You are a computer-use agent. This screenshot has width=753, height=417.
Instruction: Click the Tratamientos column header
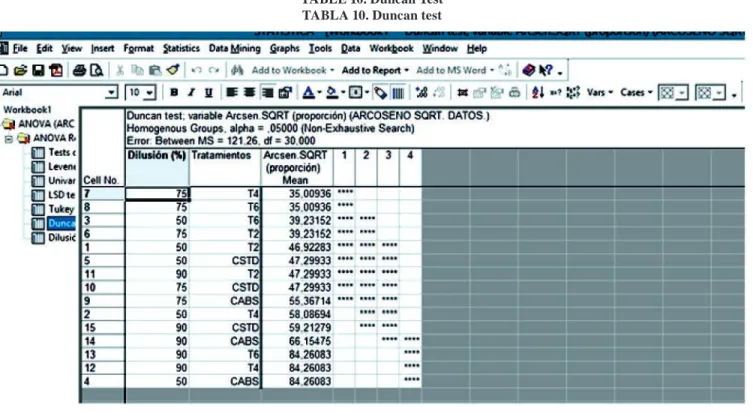(225, 167)
